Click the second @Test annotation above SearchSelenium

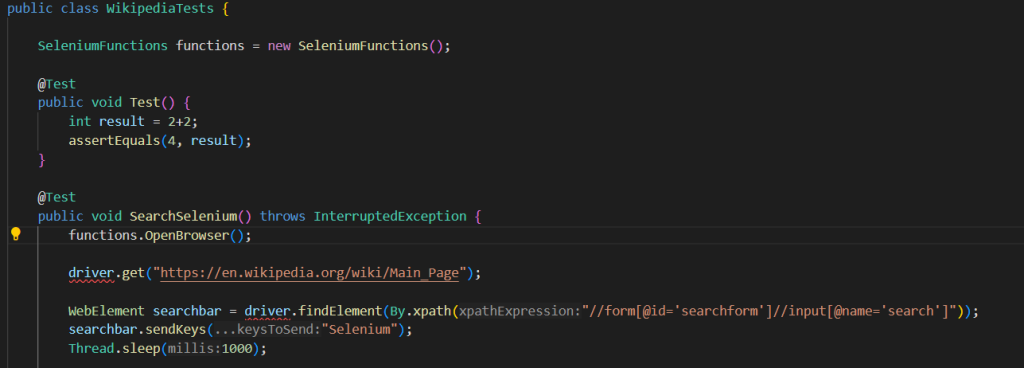[57, 197]
